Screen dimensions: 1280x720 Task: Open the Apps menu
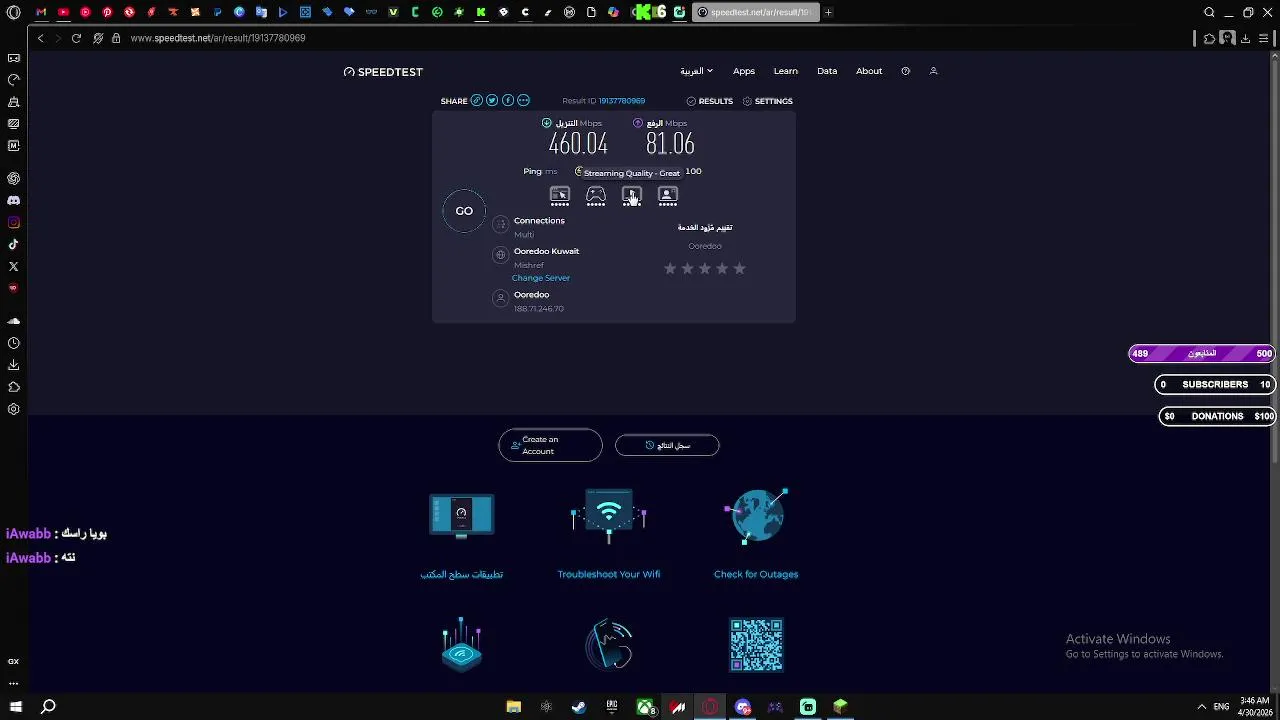(x=744, y=71)
